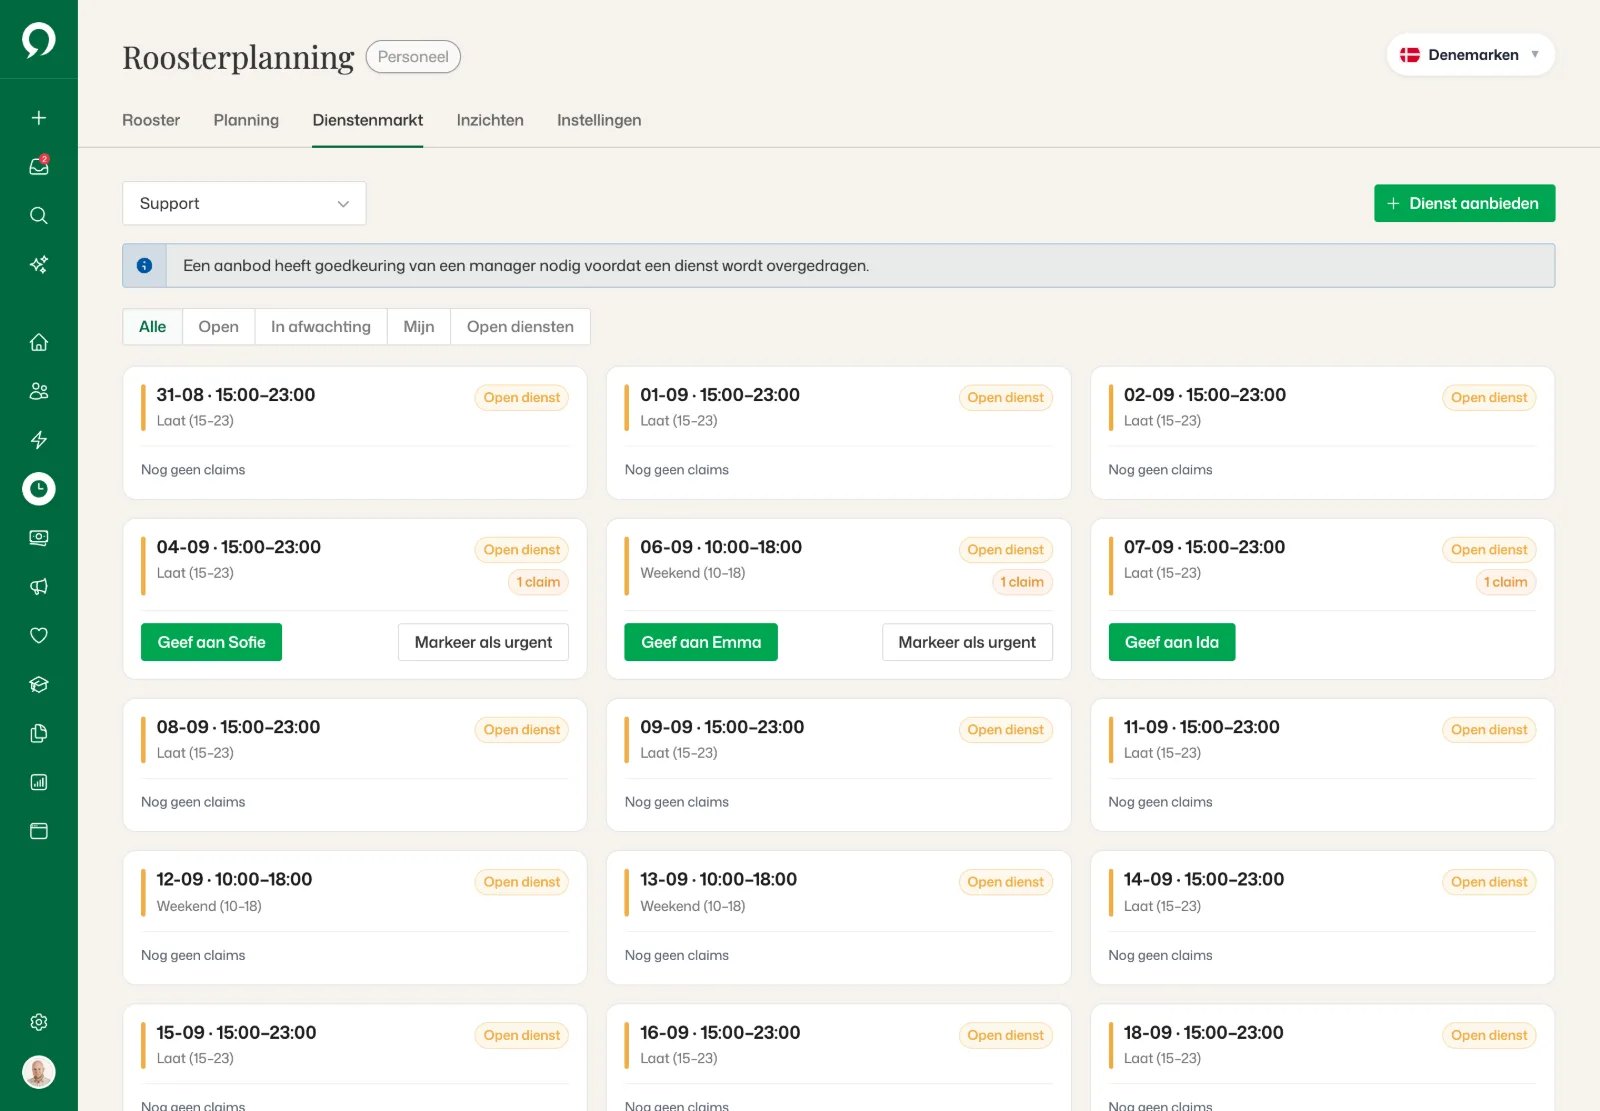Open the documents copy icon
Image resolution: width=1600 pixels, height=1111 pixels.
coord(39,734)
